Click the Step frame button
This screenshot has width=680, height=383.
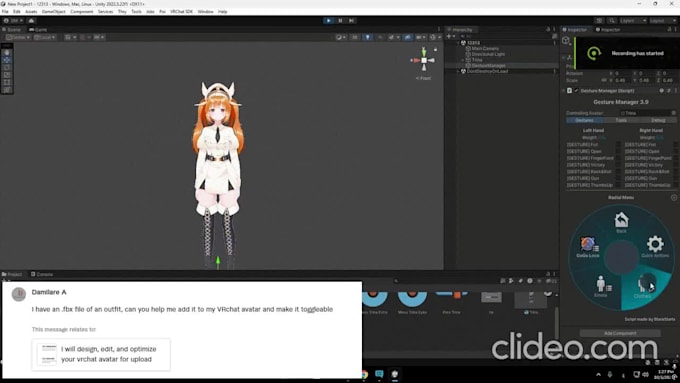pos(352,20)
